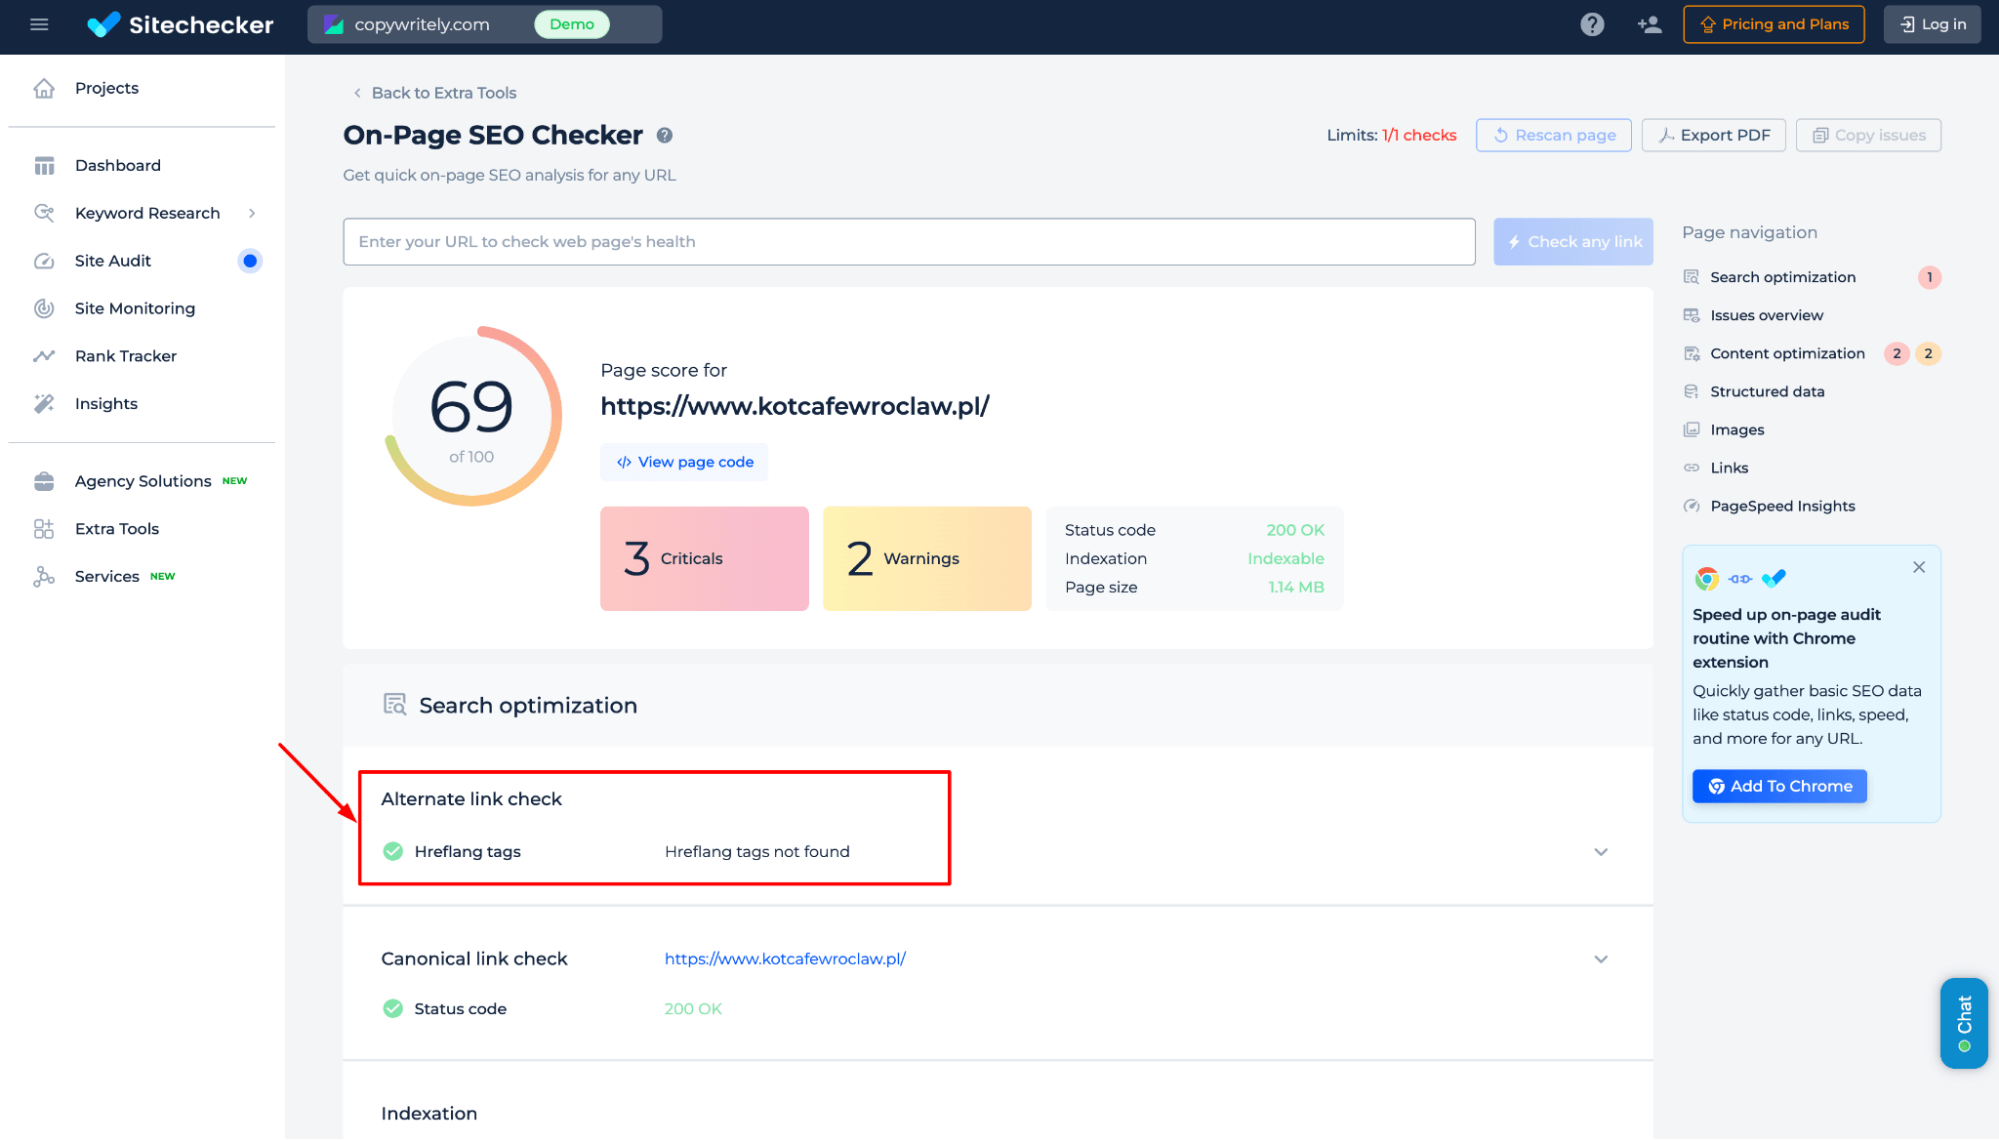Click Enter URL input field
This screenshot has width=1999, height=1140.
[906, 242]
